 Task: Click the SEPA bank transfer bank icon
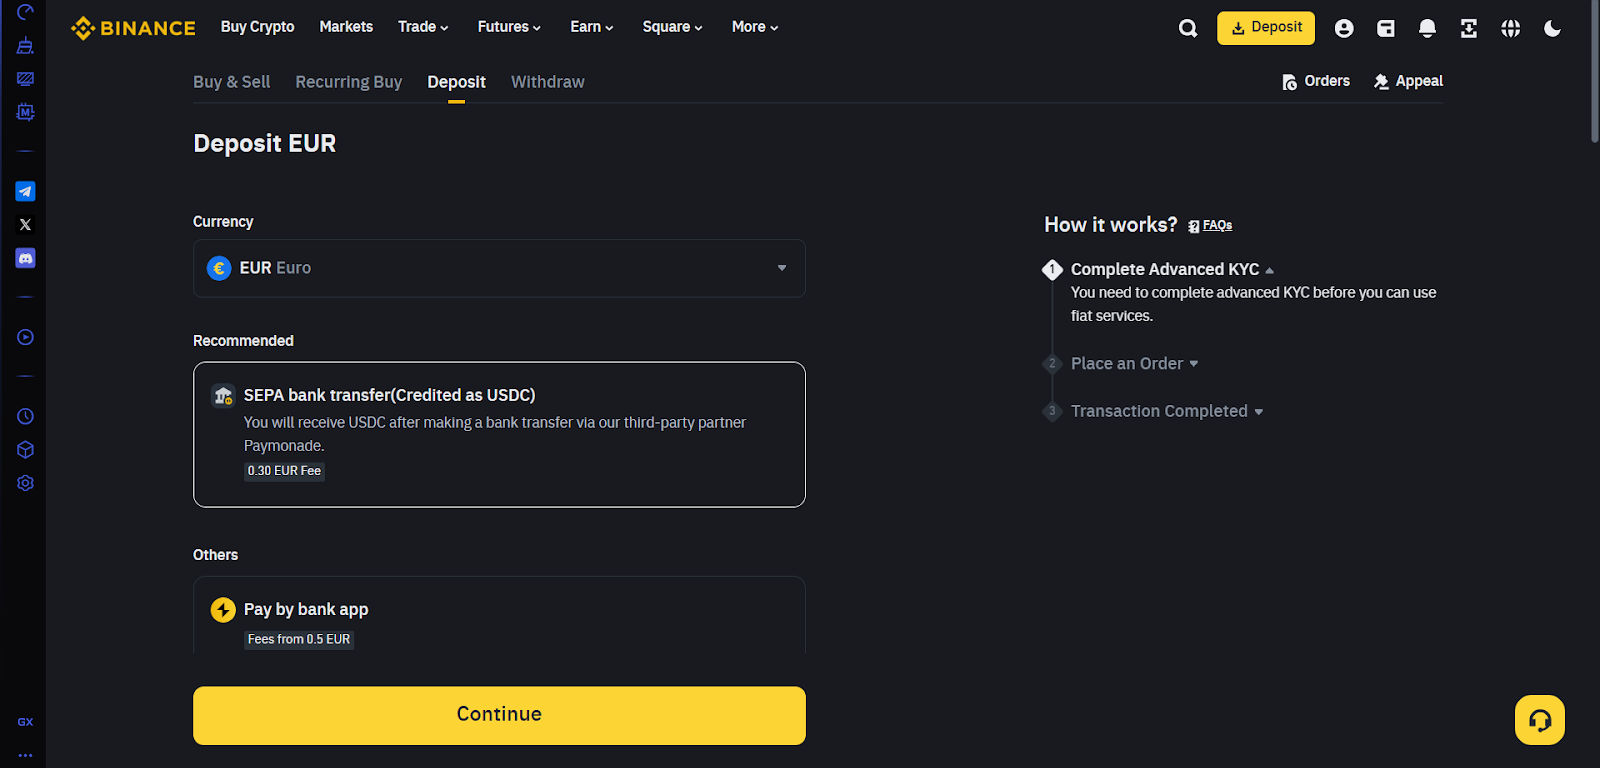(x=223, y=396)
